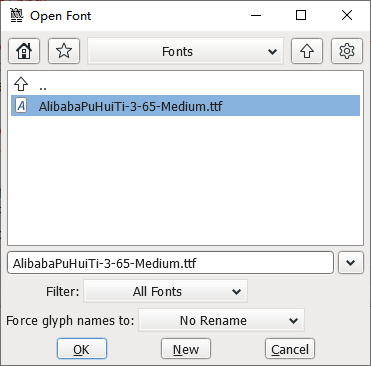Click the font file icon beside AlibabaPuHuiTi
The width and height of the screenshot is (371, 366).
coord(21,106)
